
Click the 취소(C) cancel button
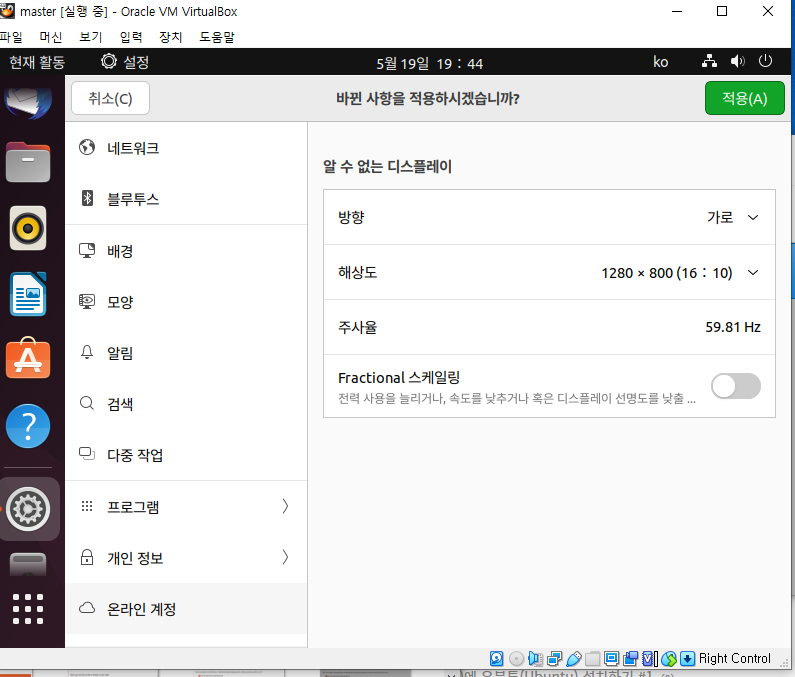111,98
